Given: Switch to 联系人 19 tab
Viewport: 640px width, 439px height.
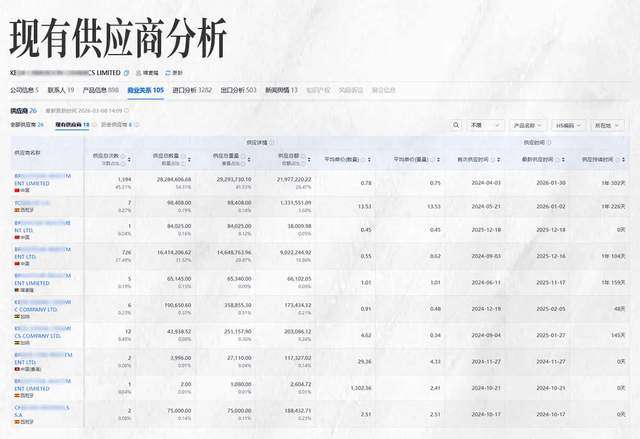Looking at the screenshot, I should [x=61, y=90].
